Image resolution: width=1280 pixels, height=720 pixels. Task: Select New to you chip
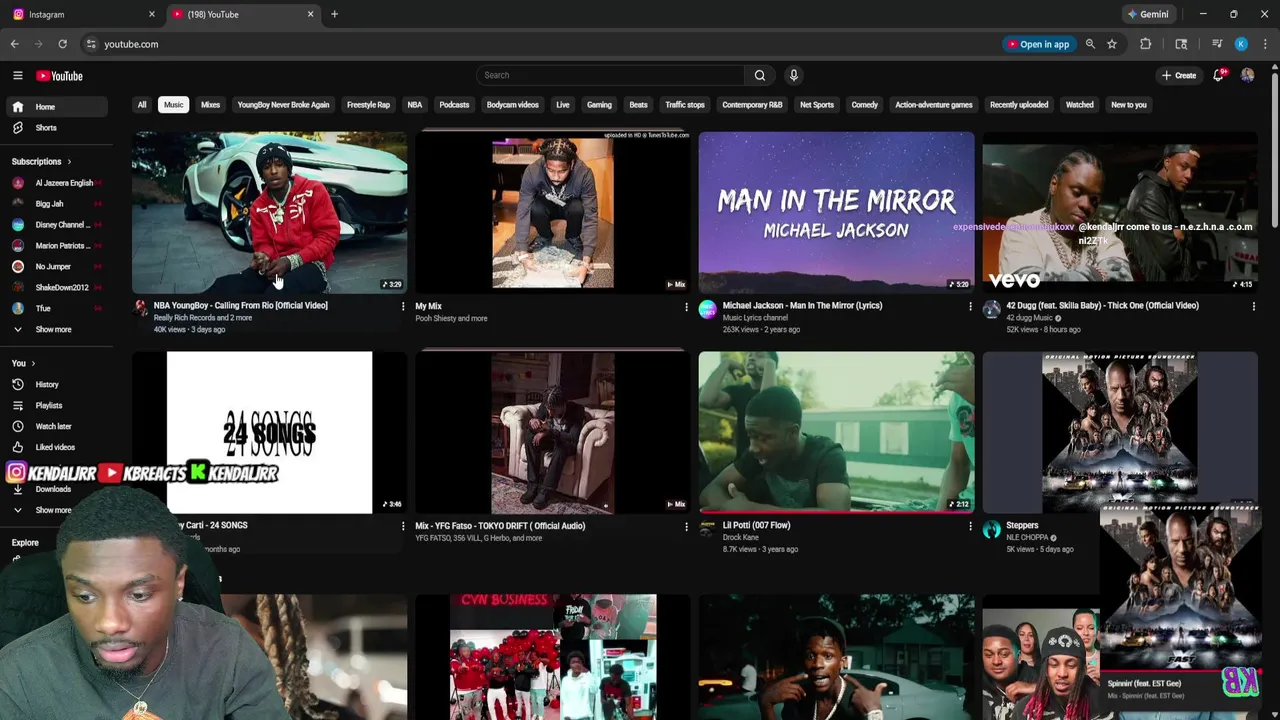pyautogui.click(x=1129, y=105)
